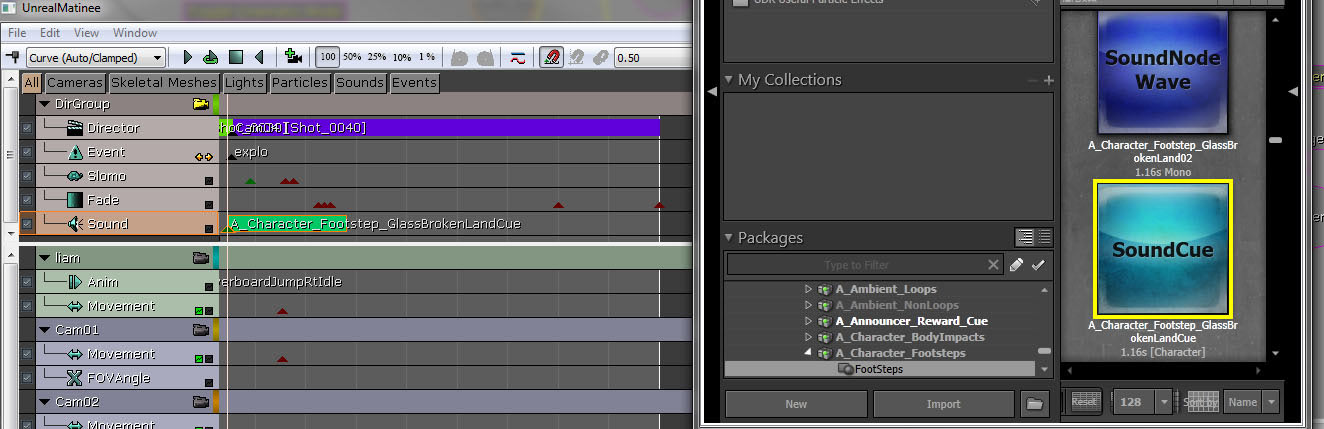Open the Curve (Auto/Clamped) dropdown
Image resolution: width=1324 pixels, height=429 pixels.
point(96,58)
